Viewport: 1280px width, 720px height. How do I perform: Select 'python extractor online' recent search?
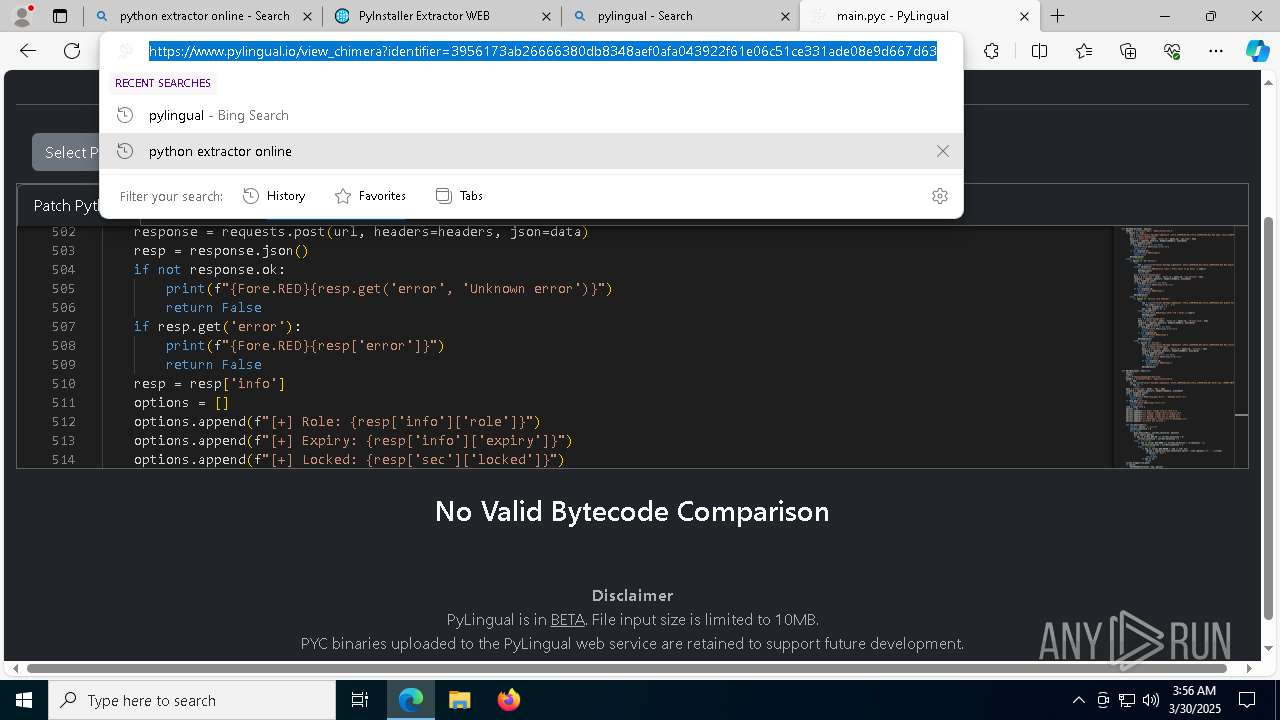pyautogui.click(x=531, y=151)
